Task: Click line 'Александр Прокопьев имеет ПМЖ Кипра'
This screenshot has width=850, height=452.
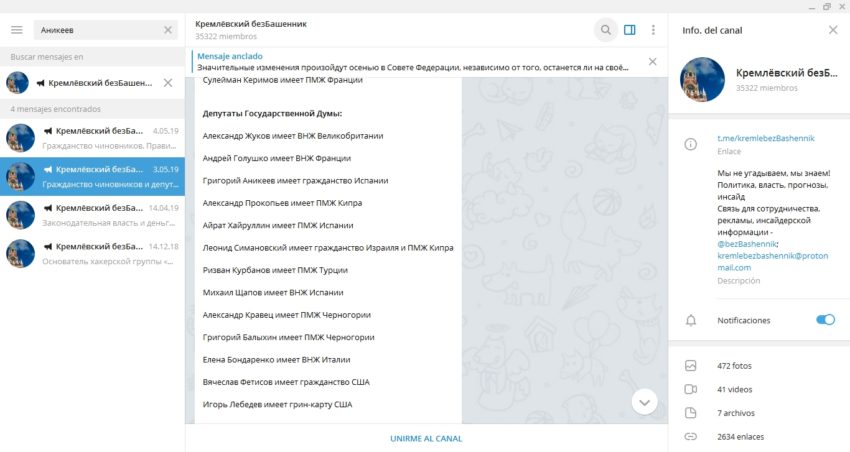Action: pyautogui.click(x=282, y=203)
